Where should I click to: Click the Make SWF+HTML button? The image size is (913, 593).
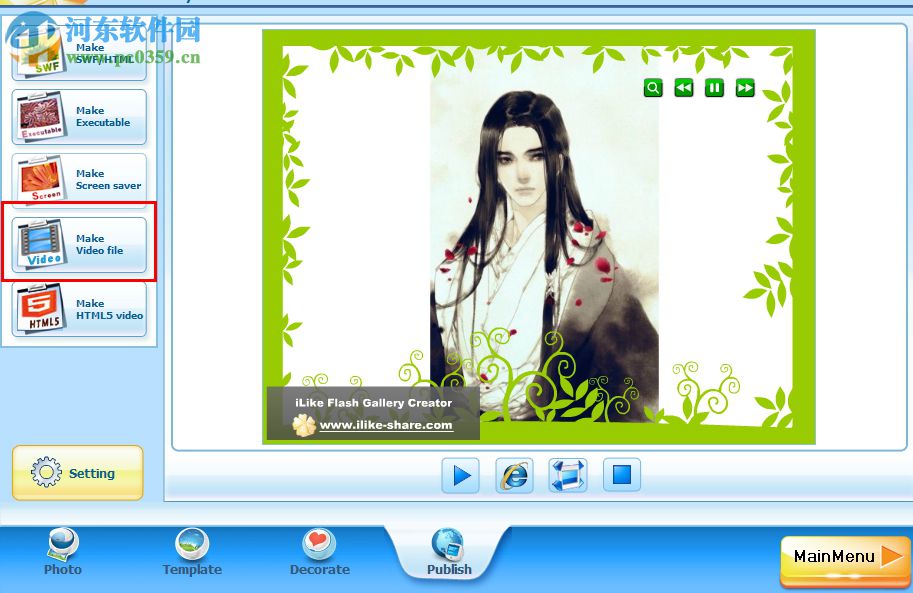(79, 55)
